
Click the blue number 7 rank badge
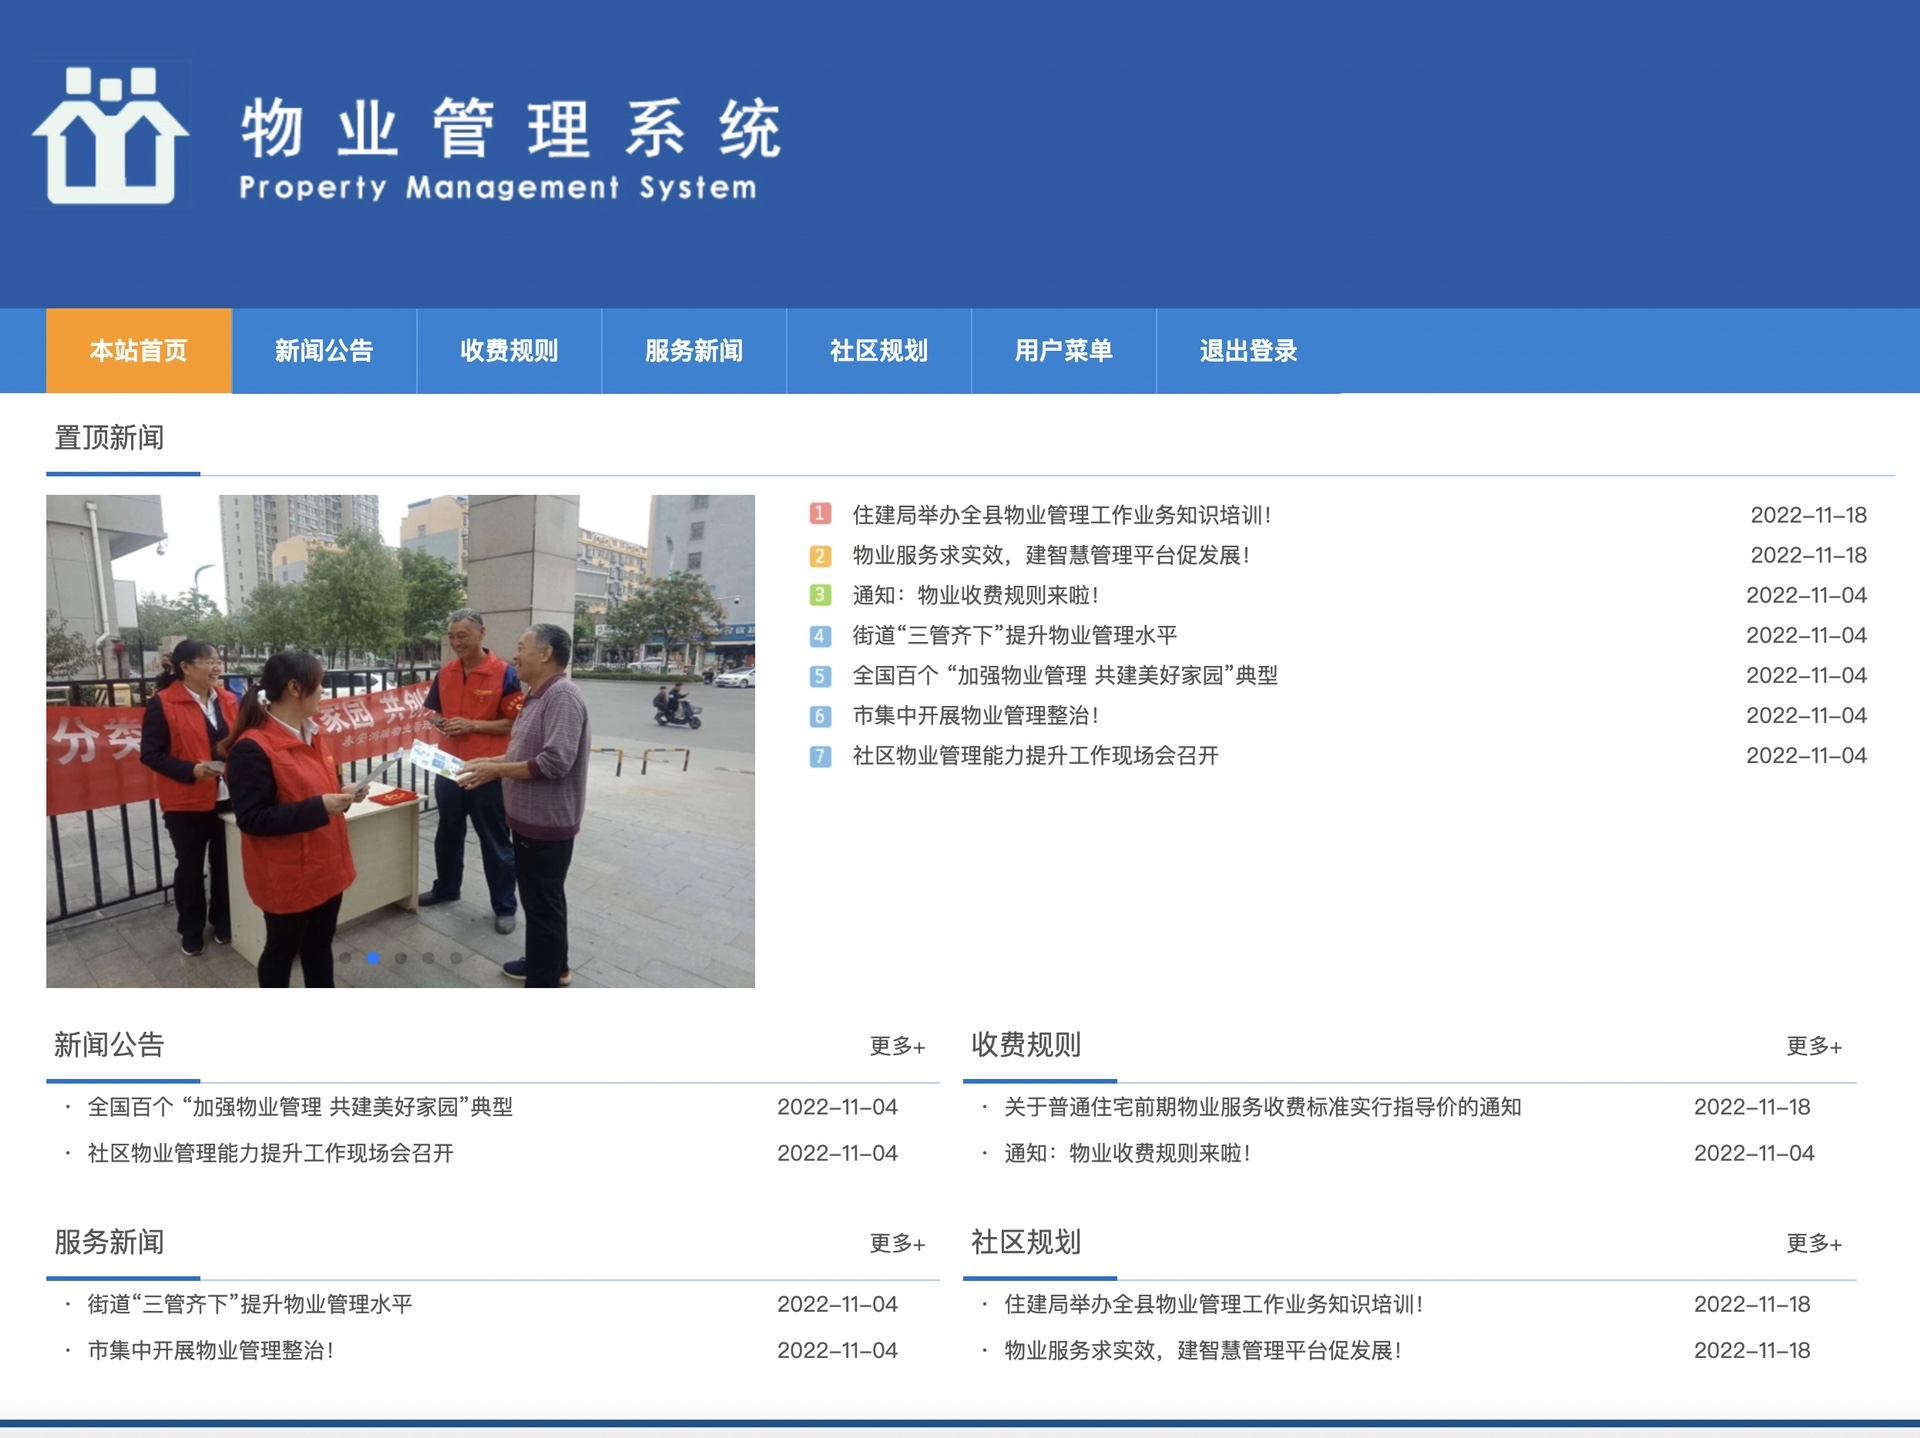point(820,756)
